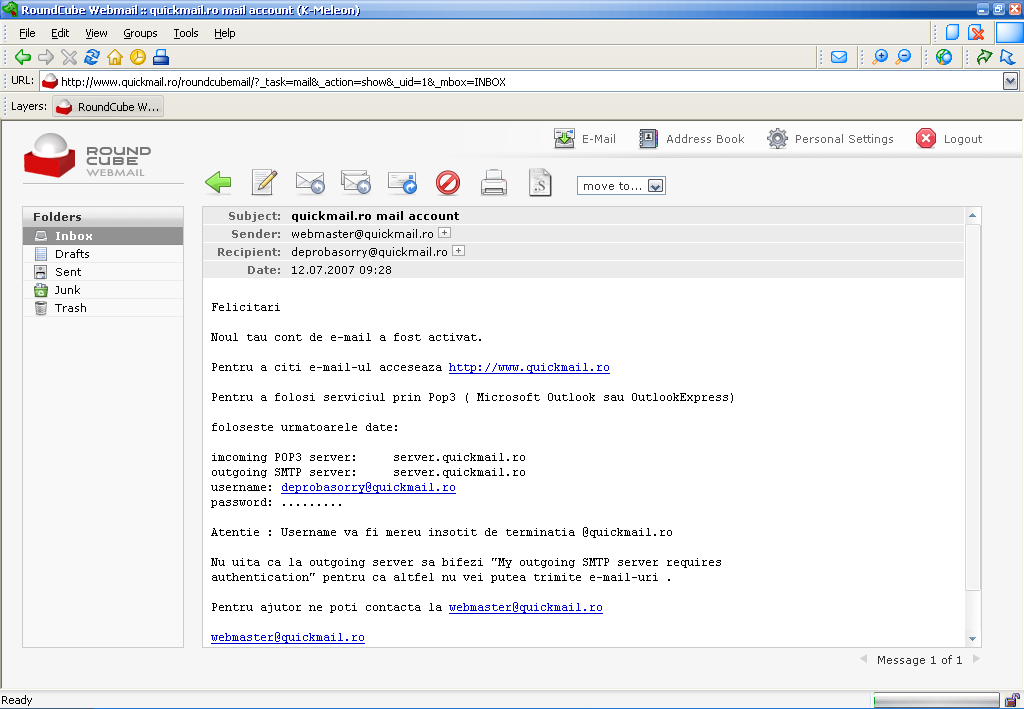This screenshot has width=1024, height=709.
Task: Expand the URL bar history dropdown
Action: pos(1010,82)
